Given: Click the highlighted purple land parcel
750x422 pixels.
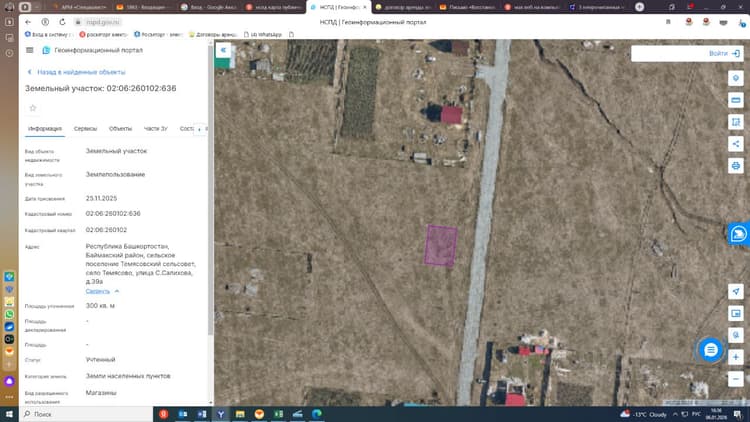Looking at the screenshot, I should point(441,245).
